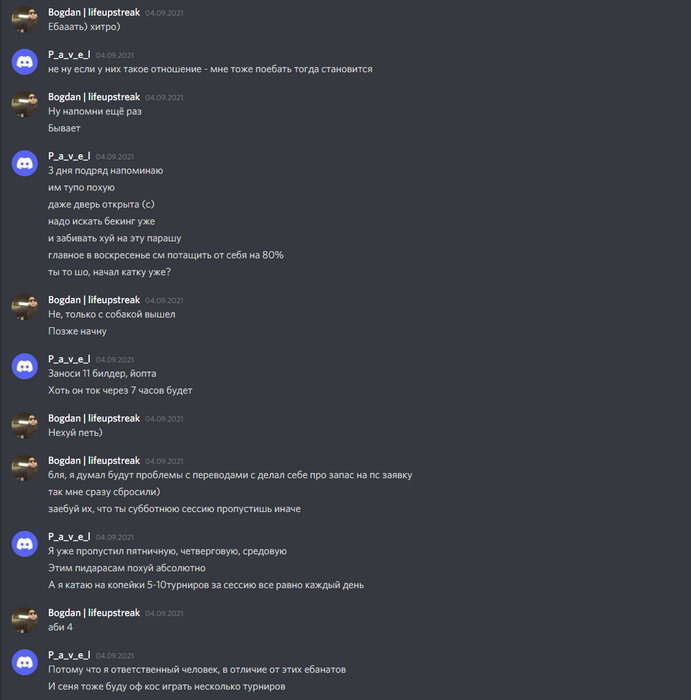Click P_a_v_e_l's avatar beside the '3 дня подряд напоминаю' message

(x=25, y=163)
